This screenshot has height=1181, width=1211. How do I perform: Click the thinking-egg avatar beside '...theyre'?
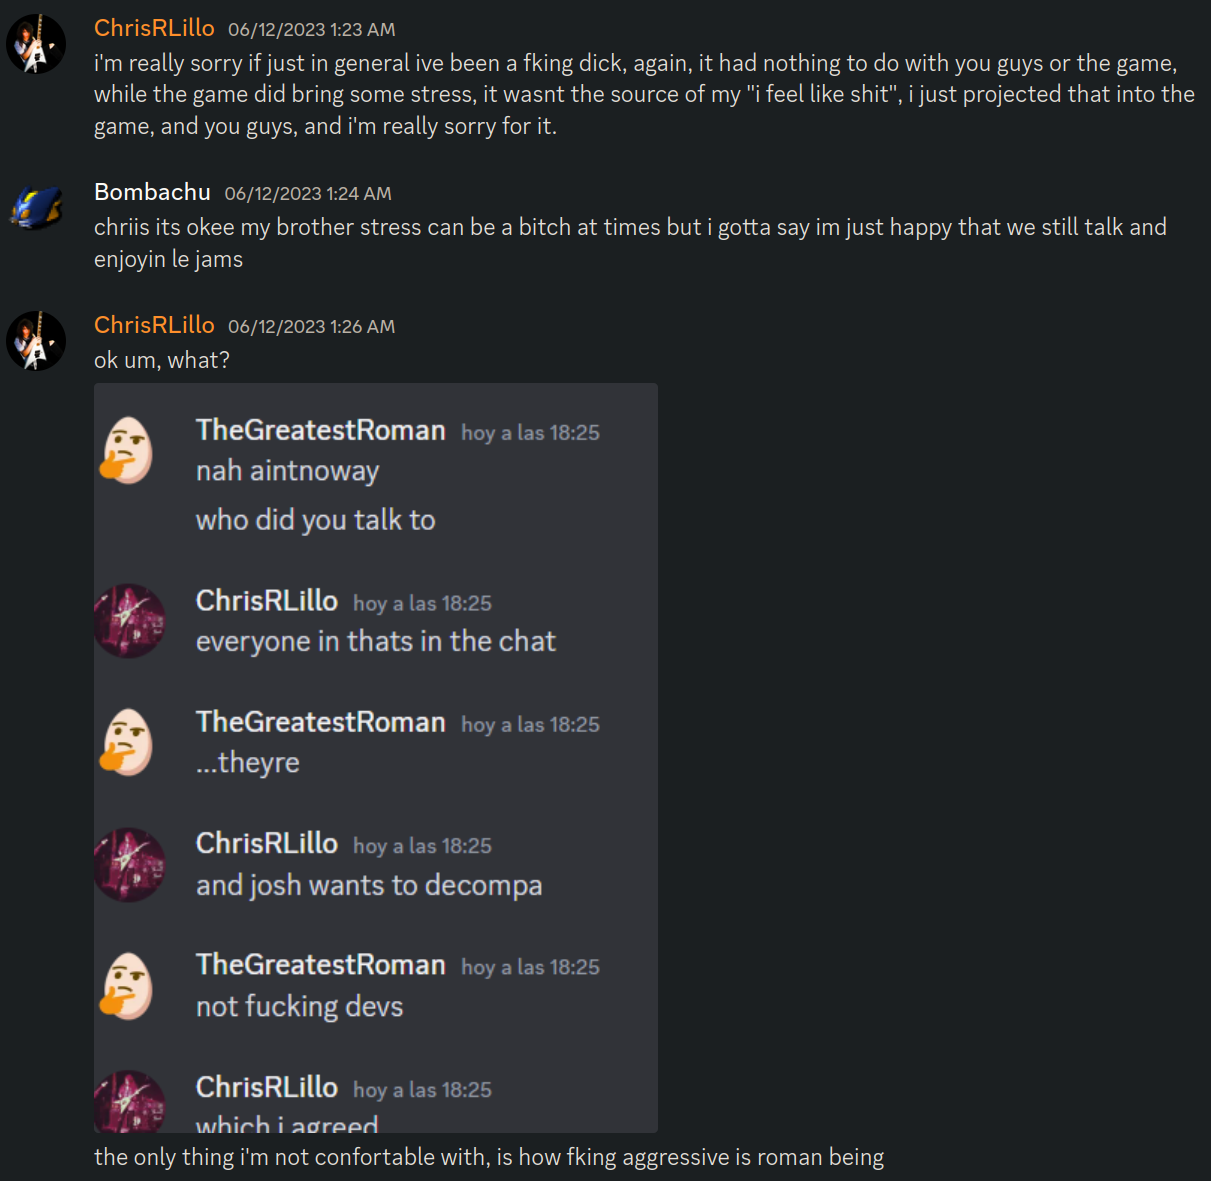click(x=128, y=742)
